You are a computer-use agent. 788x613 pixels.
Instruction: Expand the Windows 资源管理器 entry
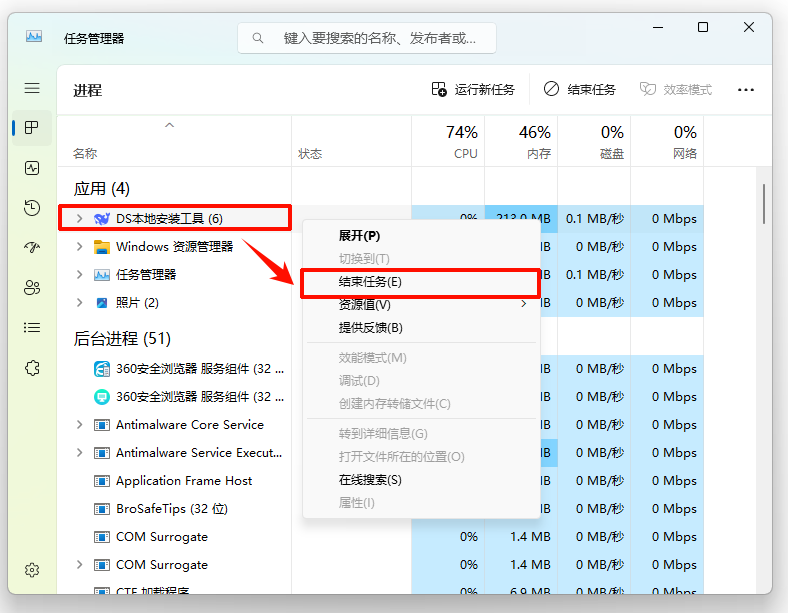click(80, 246)
